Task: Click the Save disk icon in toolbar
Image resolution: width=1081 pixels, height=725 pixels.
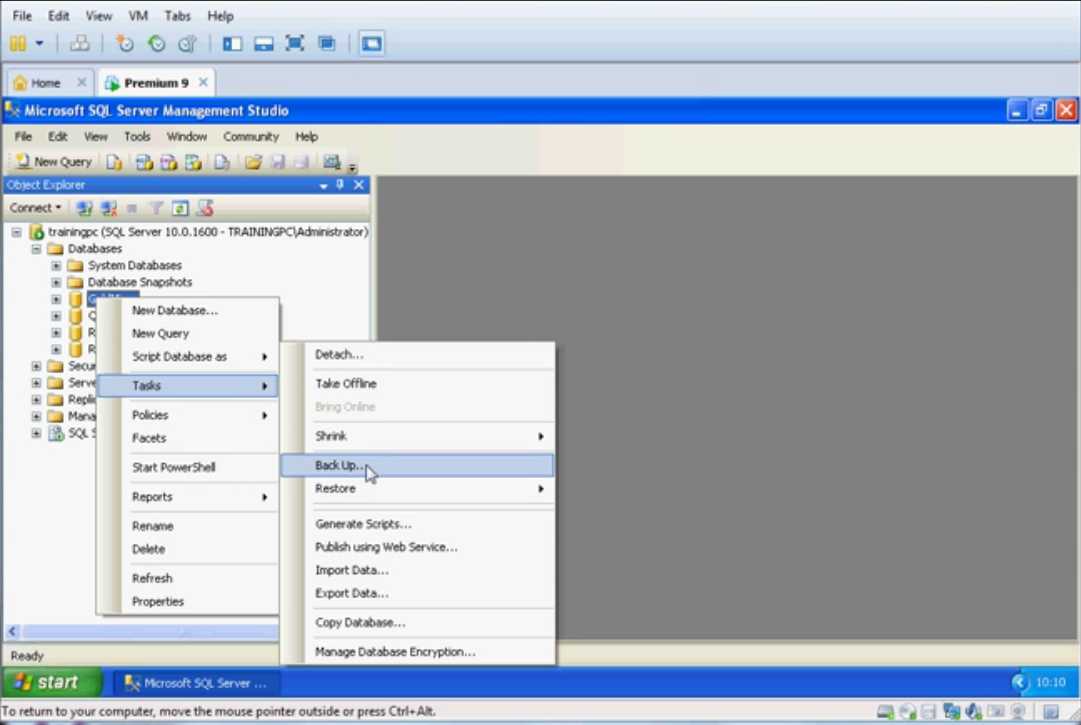Action: 278,162
